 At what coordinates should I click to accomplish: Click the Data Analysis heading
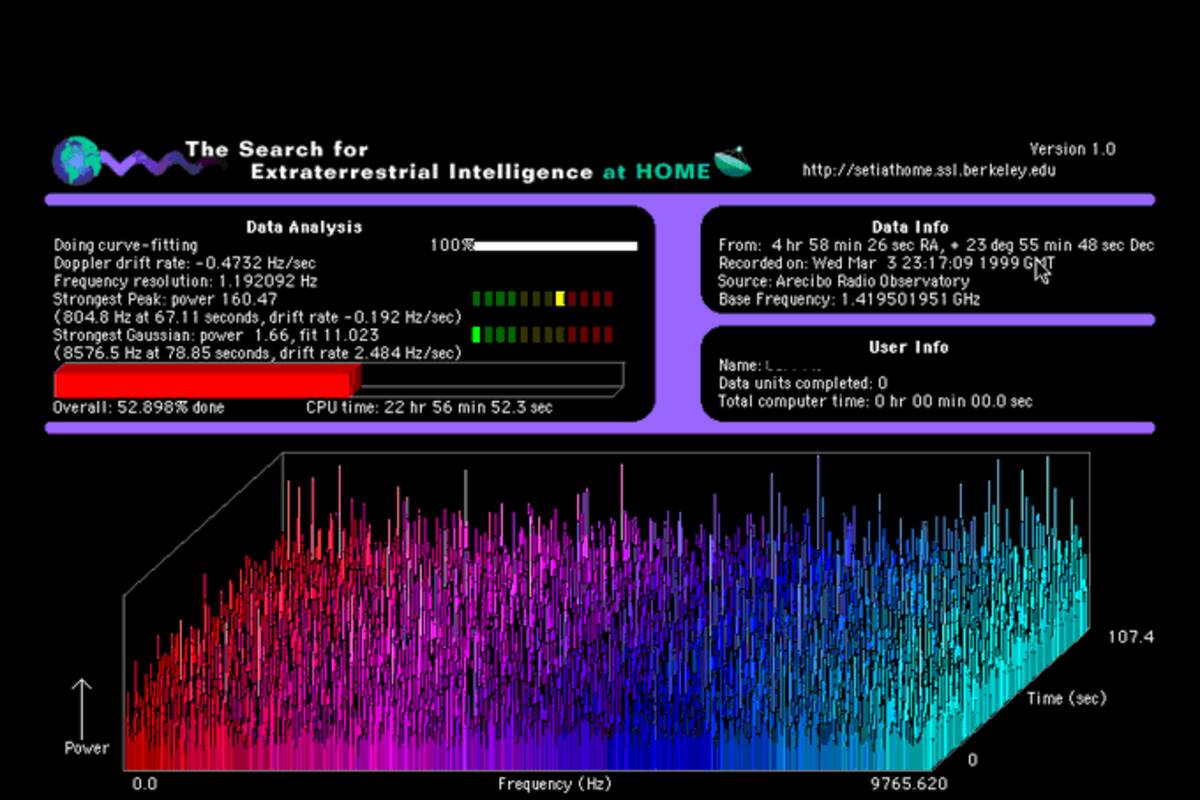point(304,227)
